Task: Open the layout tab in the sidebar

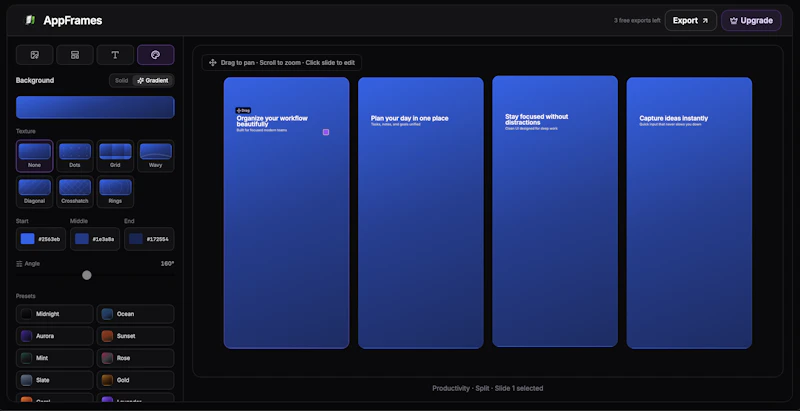Action: click(x=75, y=55)
